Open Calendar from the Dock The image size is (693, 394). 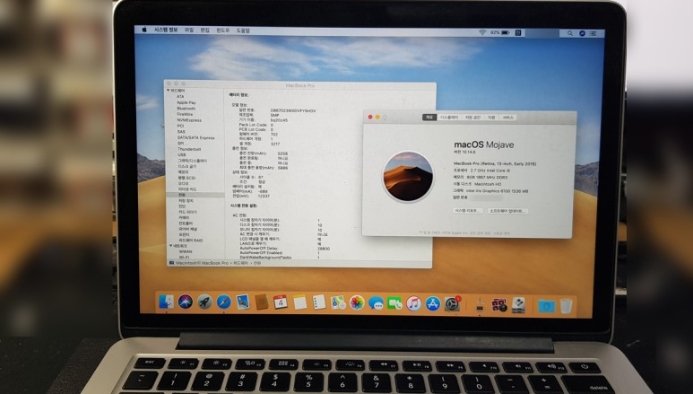[281, 302]
